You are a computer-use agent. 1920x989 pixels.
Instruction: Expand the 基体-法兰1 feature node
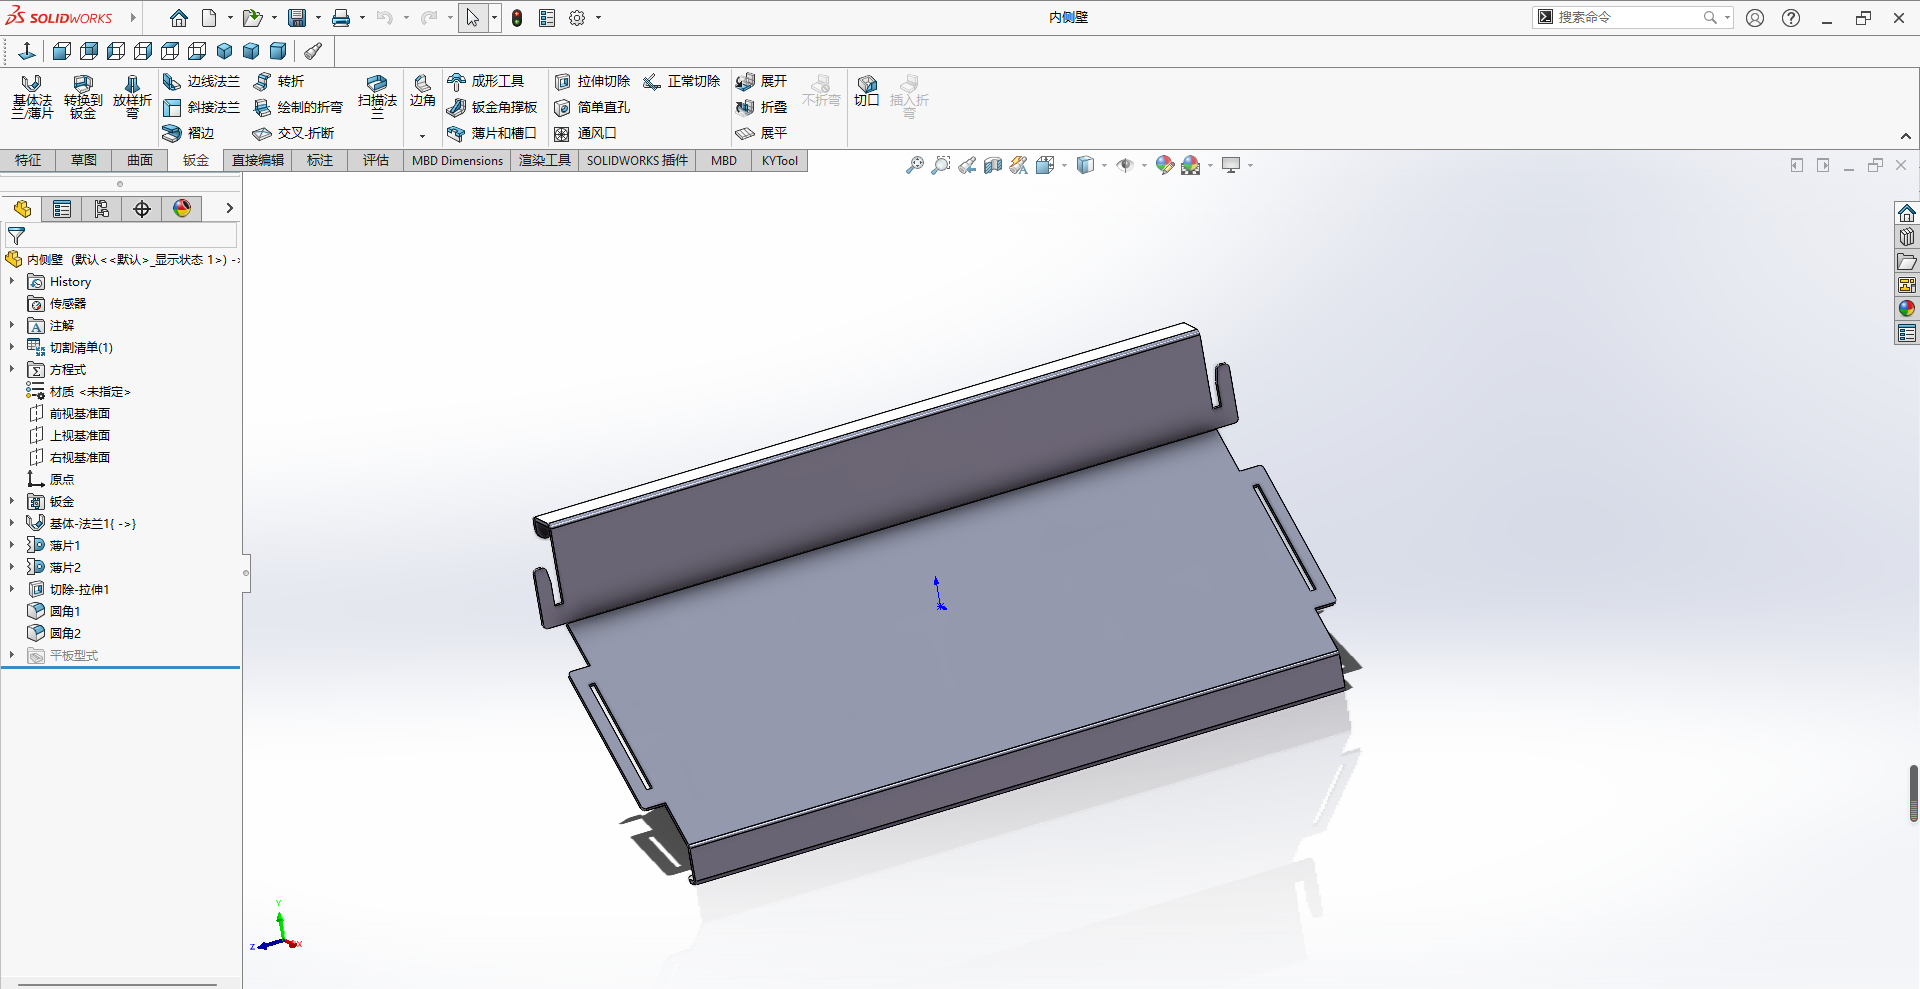12,523
